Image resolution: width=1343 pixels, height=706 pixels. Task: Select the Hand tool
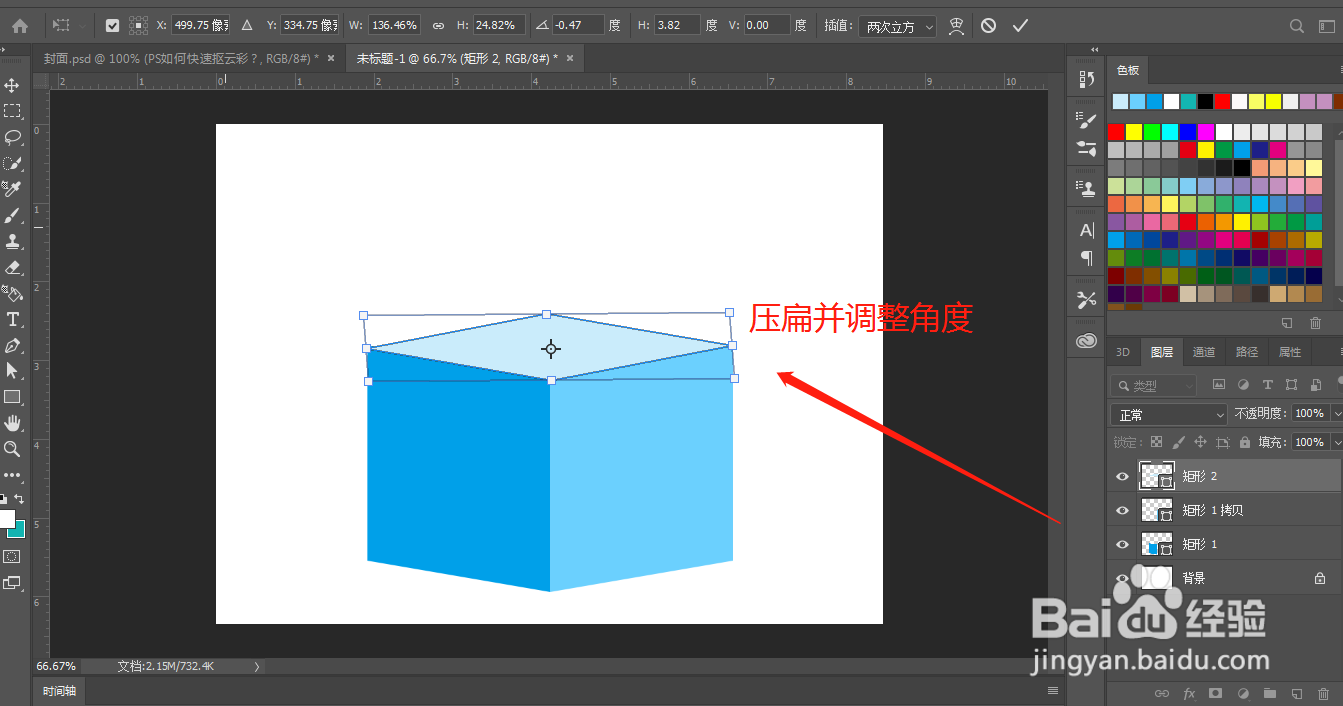point(13,423)
